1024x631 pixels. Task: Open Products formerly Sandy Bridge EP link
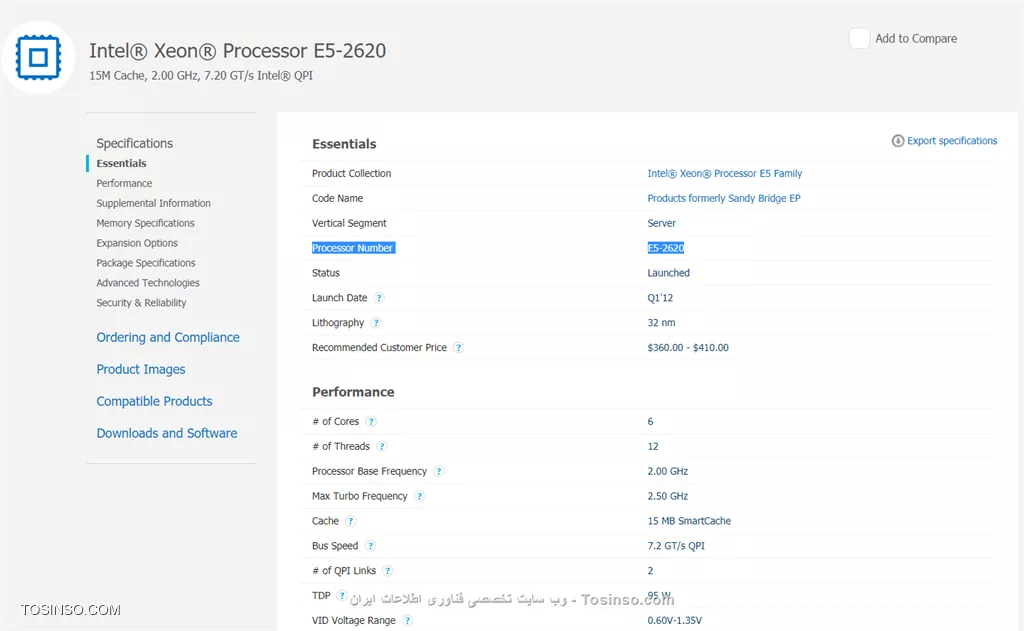tap(724, 198)
